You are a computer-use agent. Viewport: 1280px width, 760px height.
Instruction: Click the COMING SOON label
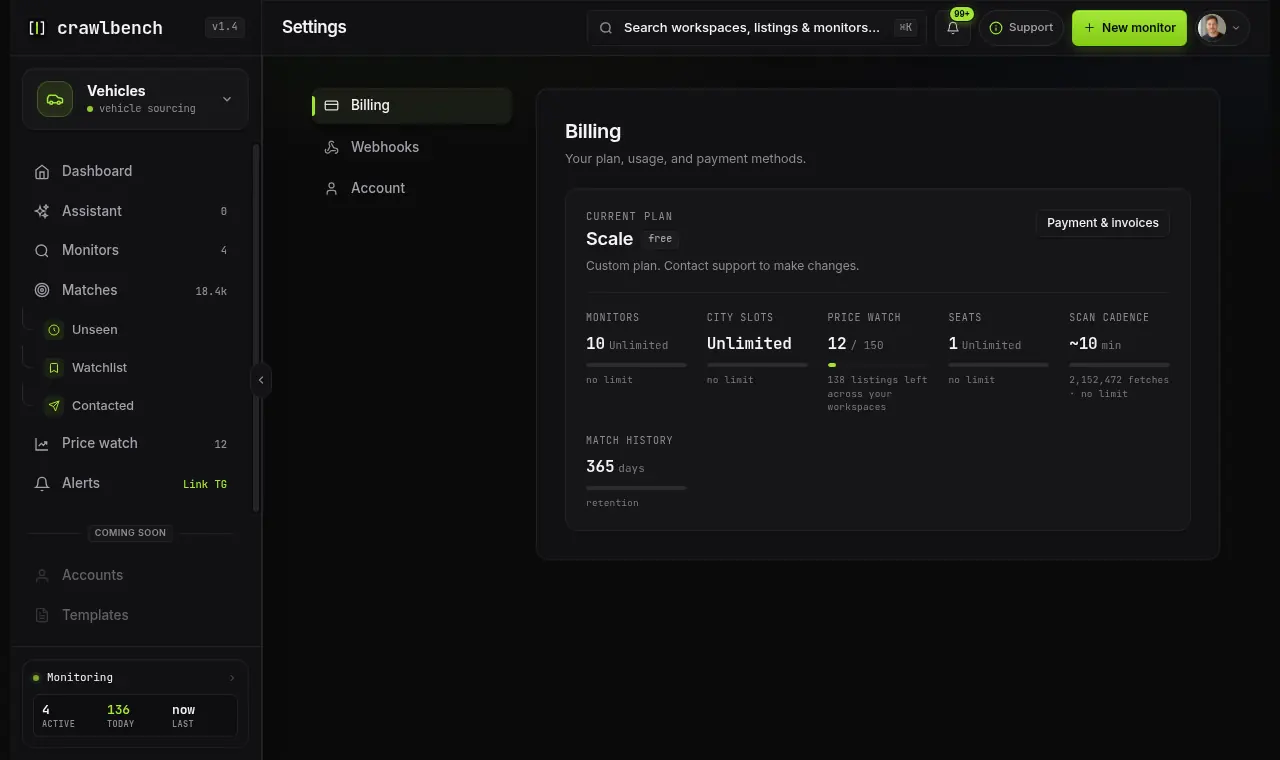pos(130,533)
